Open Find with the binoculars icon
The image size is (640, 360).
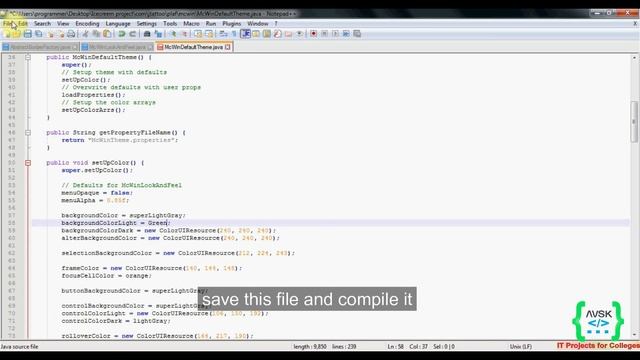147,34
